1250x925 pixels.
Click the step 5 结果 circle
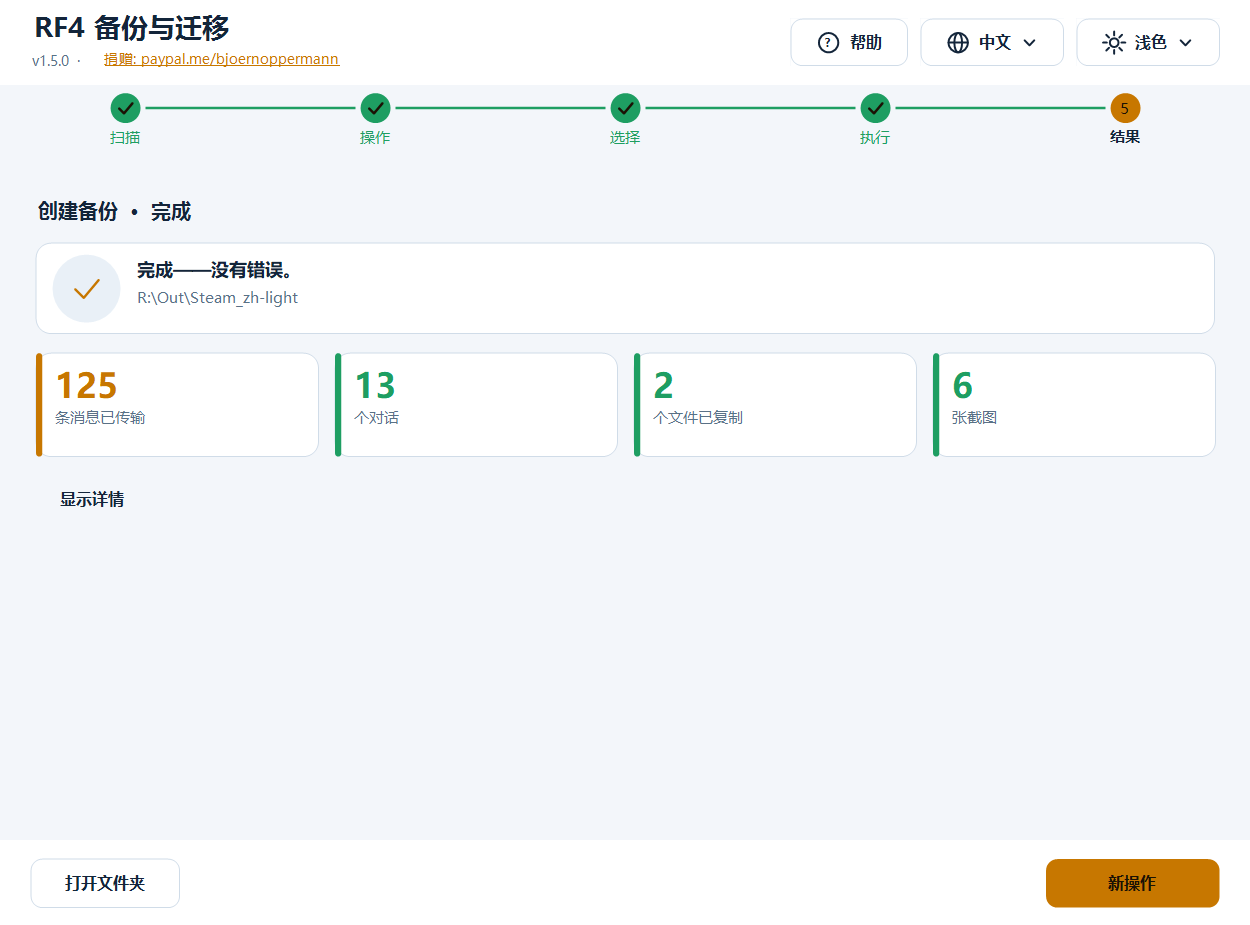click(1125, 108)
